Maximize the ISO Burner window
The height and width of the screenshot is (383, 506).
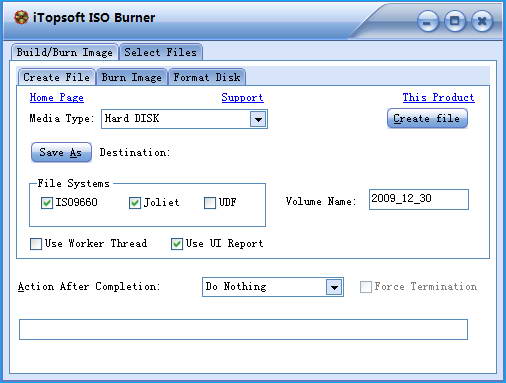pos(455,21)
